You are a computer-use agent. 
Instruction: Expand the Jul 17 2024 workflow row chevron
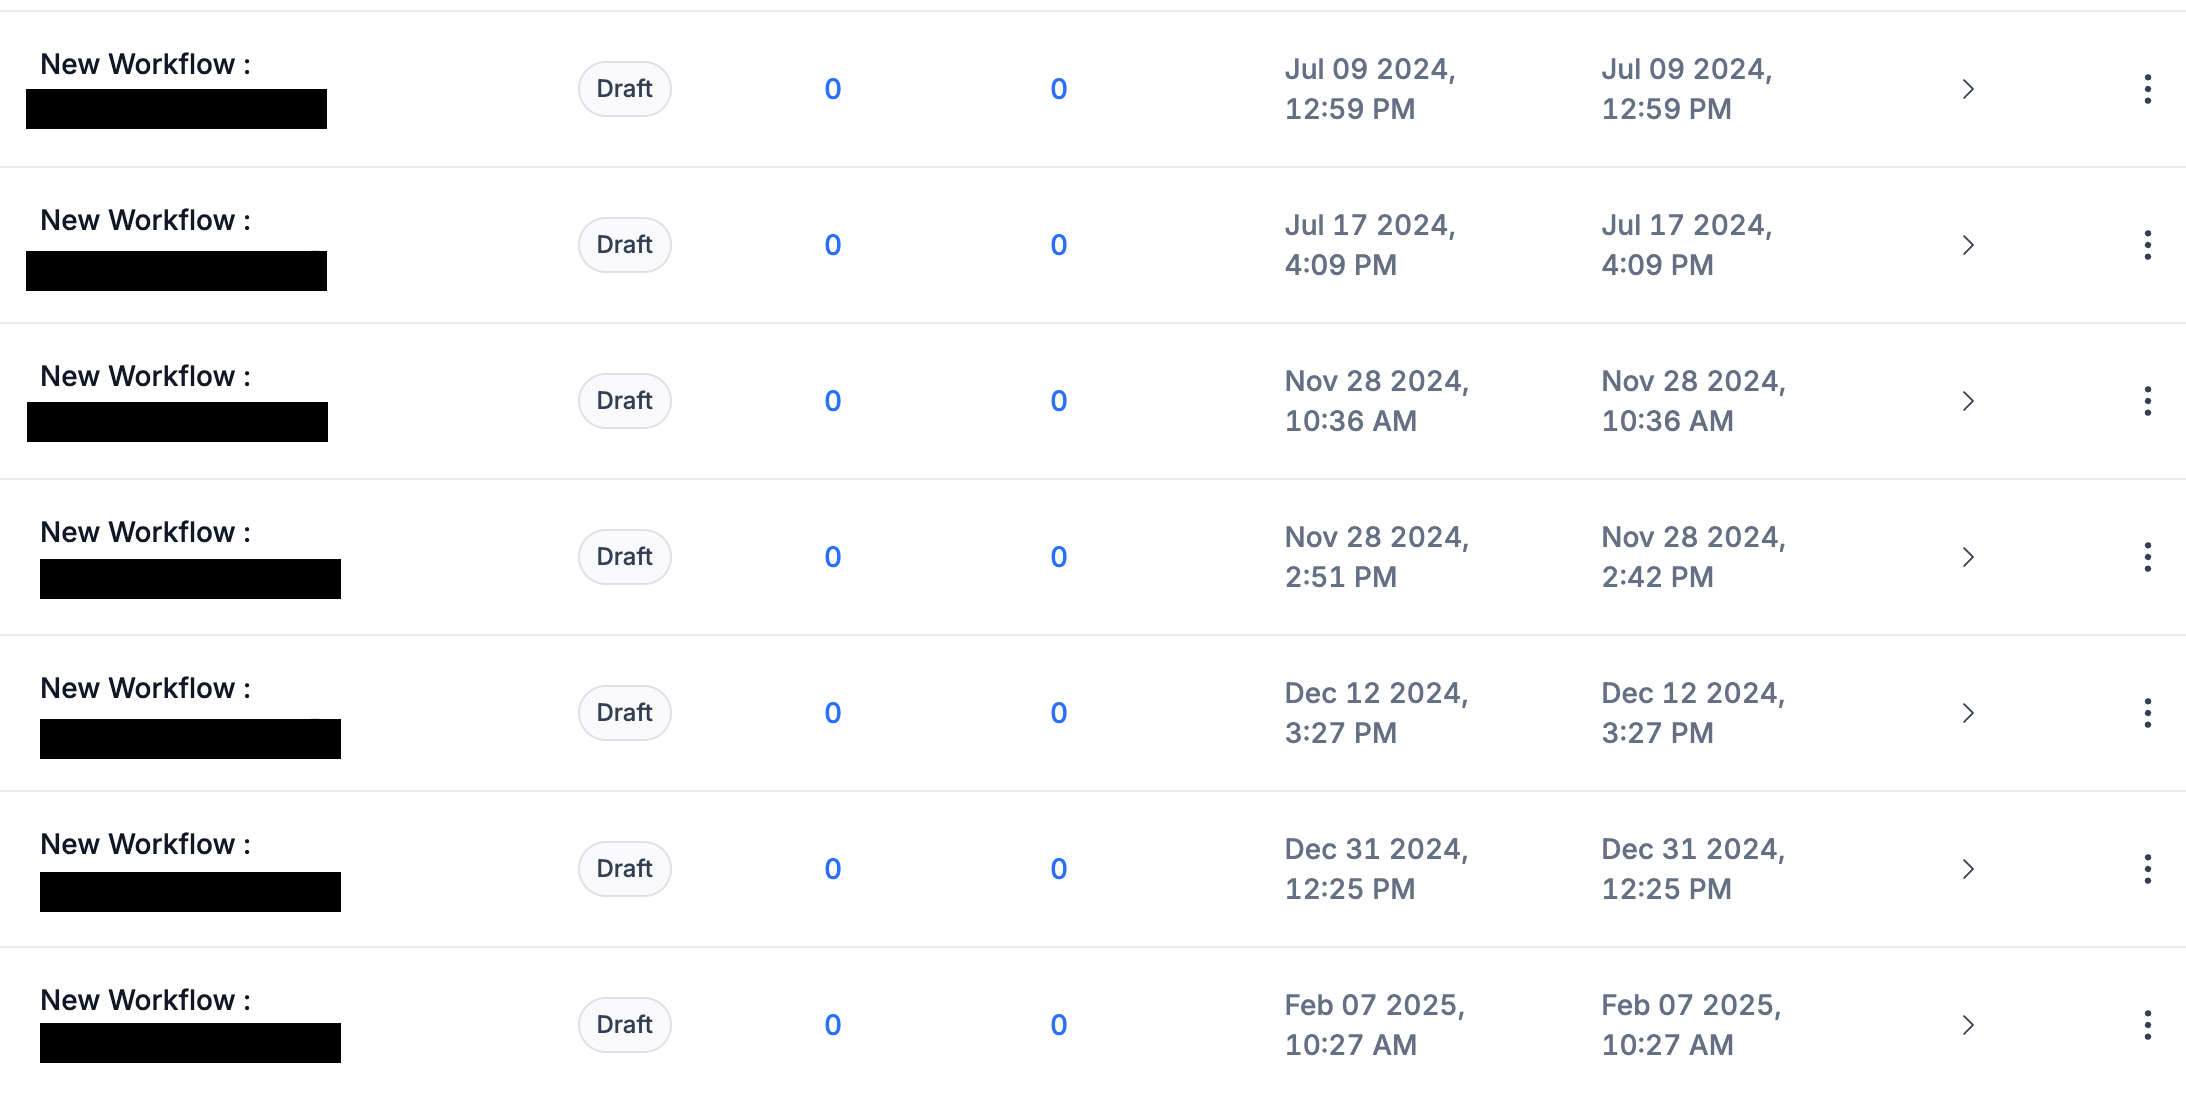point(1968,245)
